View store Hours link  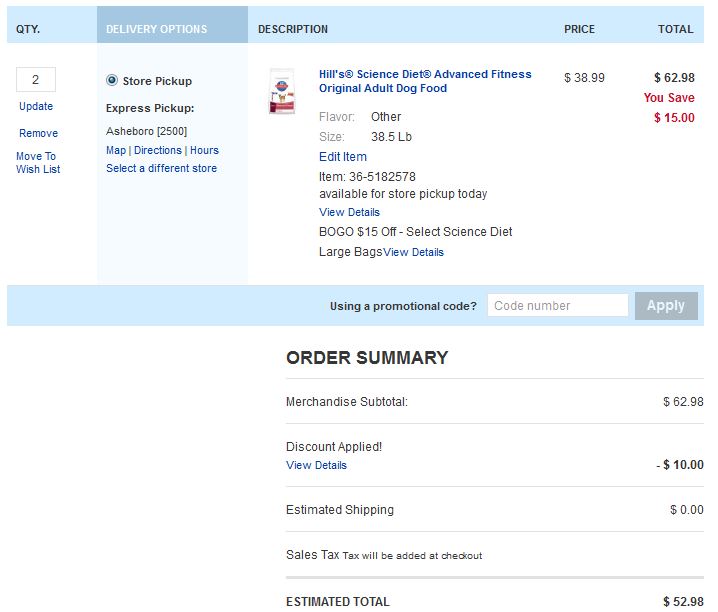pyautogui.click(x=204, y=150)
